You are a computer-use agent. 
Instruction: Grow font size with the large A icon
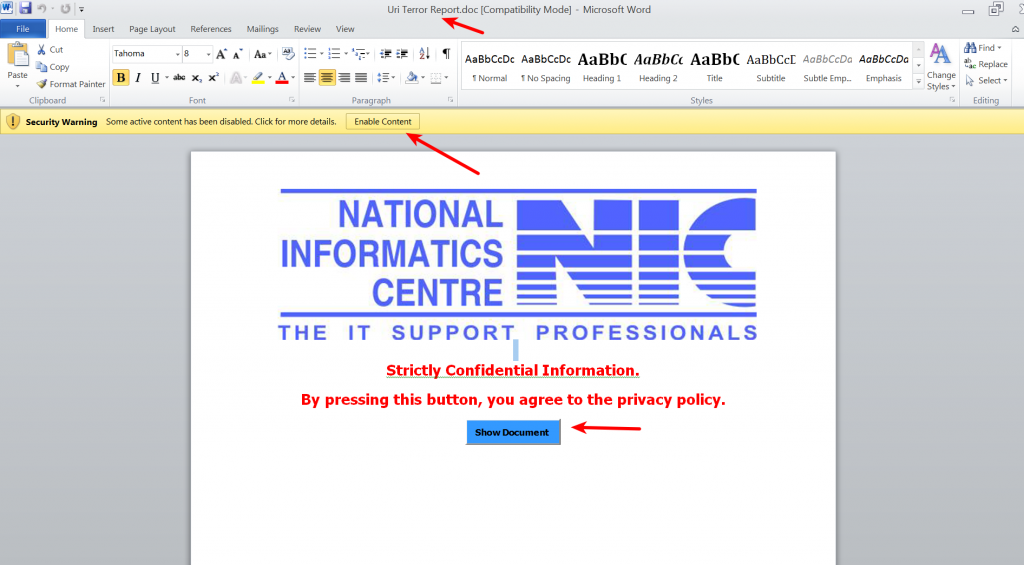coord(221,54)
